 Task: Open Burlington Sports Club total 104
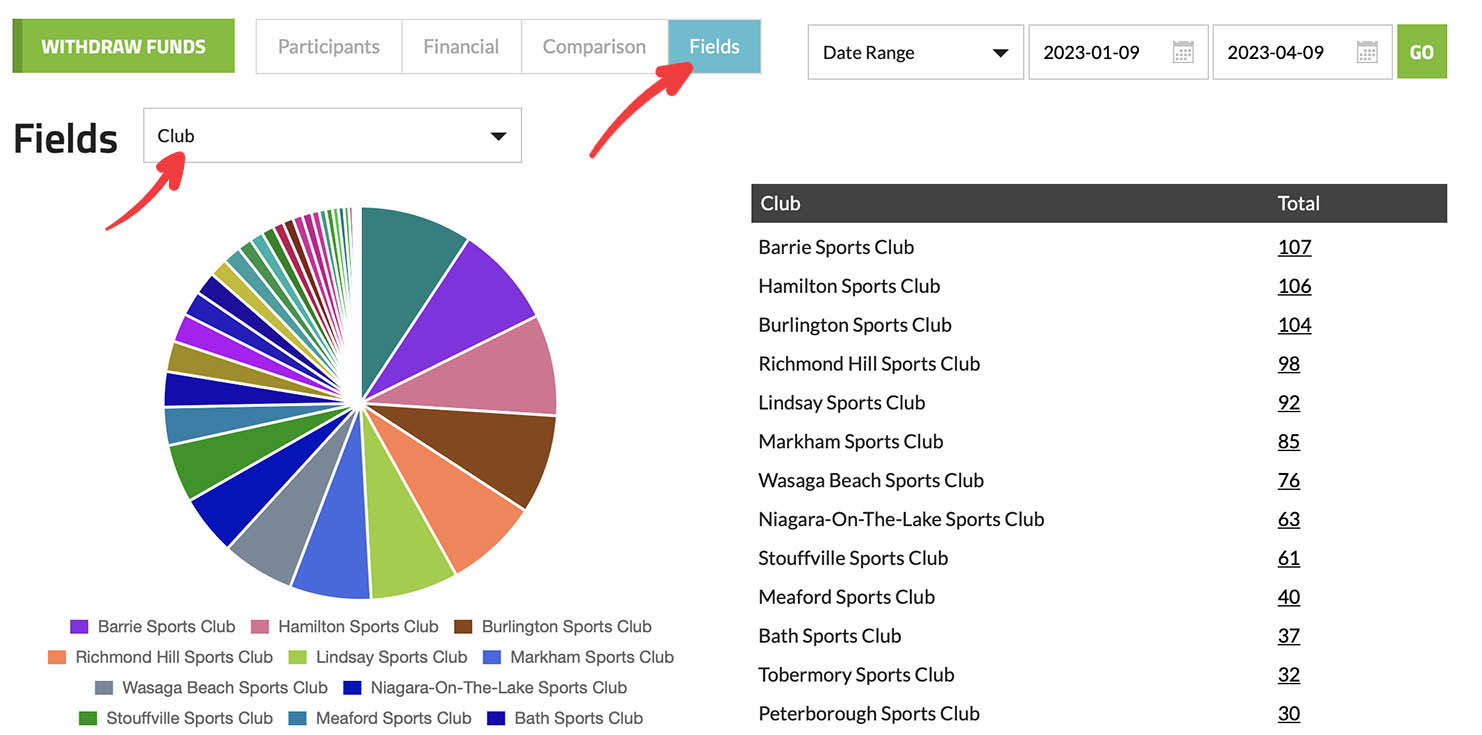(1294, 325)
